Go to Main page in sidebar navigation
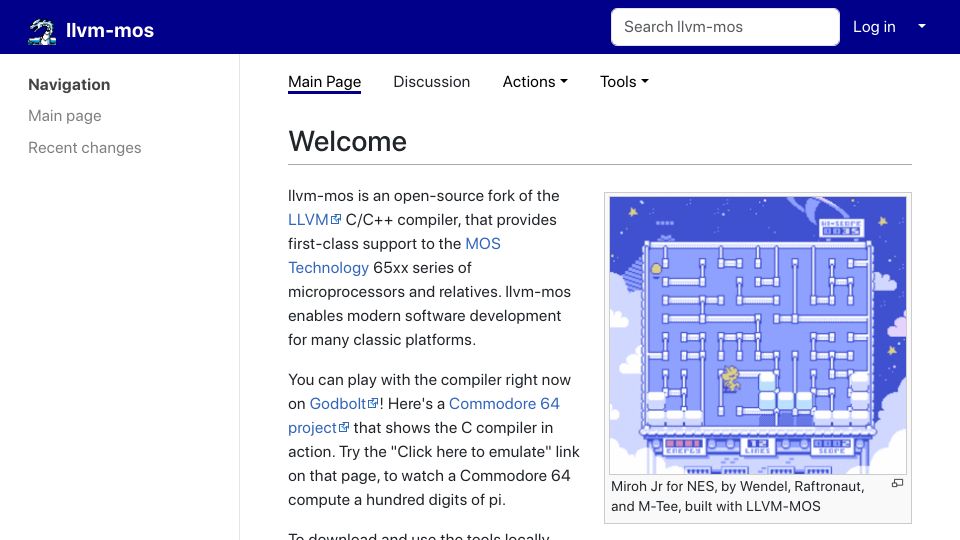 [x=65, y=116]
